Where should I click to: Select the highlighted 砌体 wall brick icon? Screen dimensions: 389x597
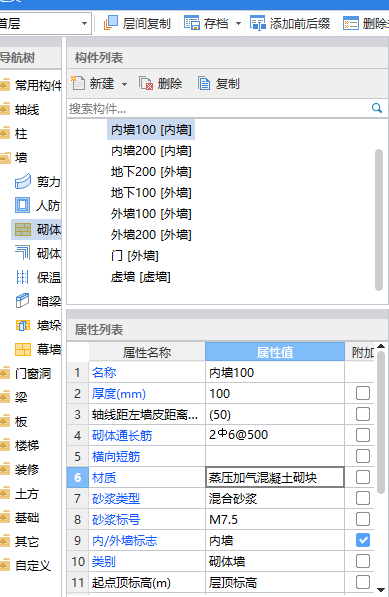click(x=23, y=229)
